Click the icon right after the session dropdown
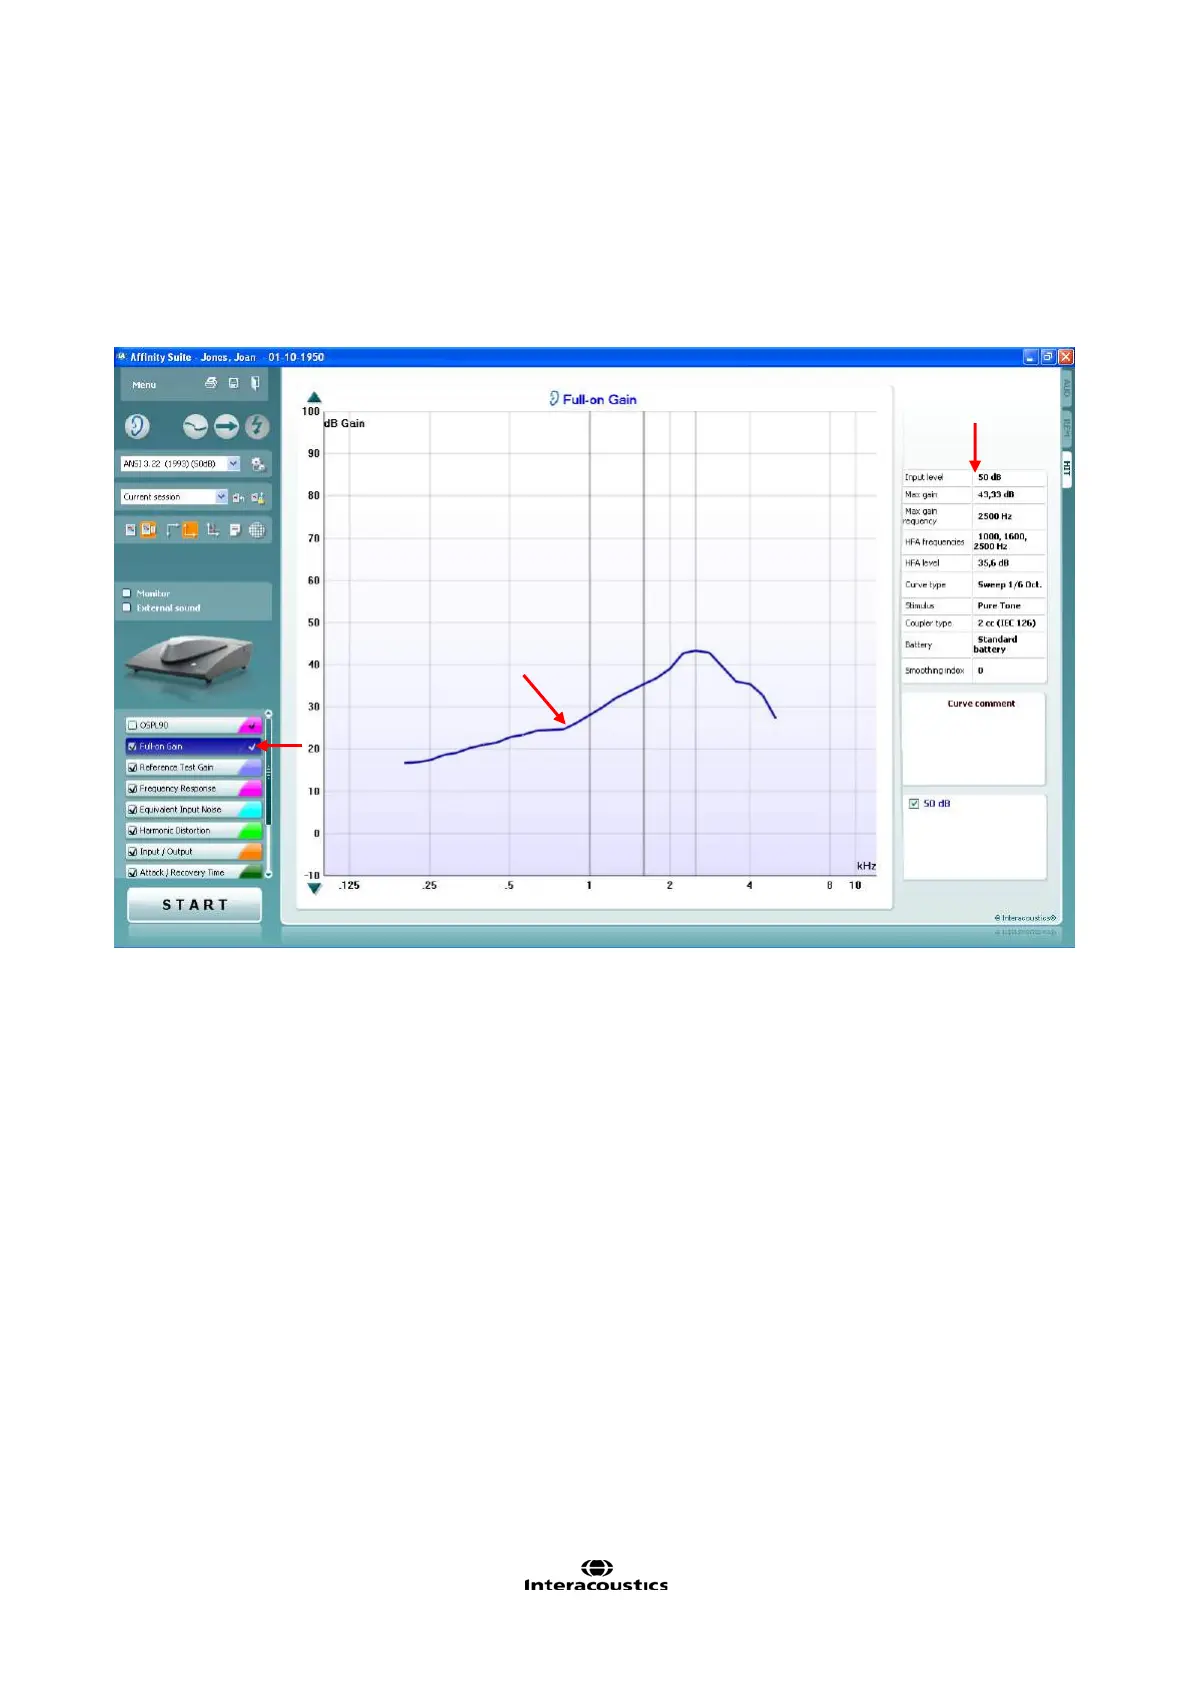 [x=238, y=497]
